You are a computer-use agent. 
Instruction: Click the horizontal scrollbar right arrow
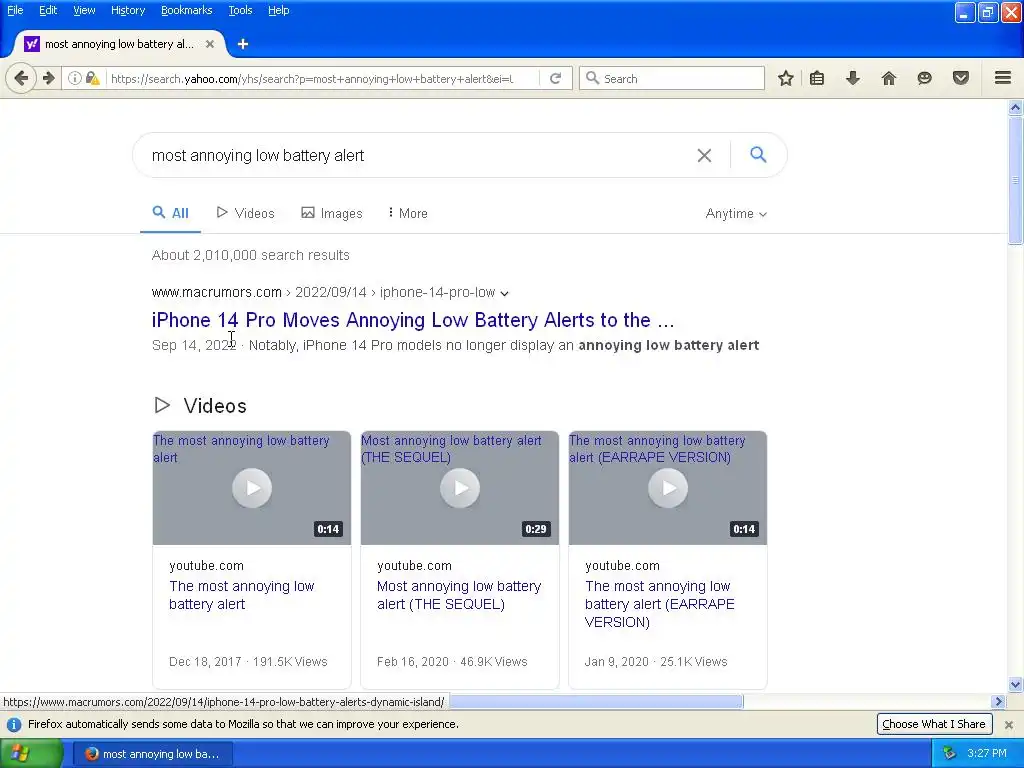coord(998,702)
